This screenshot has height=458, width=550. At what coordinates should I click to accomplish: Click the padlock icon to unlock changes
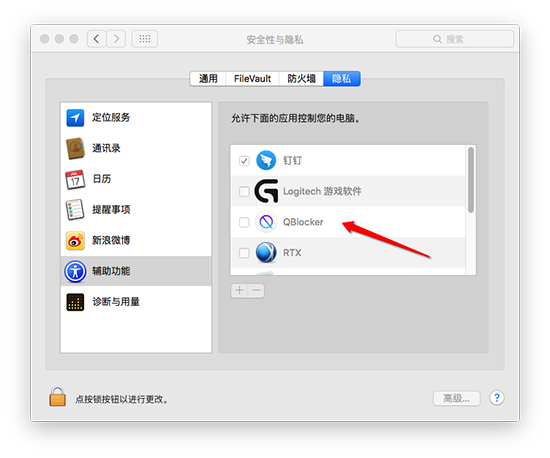(x=58, y=397)
